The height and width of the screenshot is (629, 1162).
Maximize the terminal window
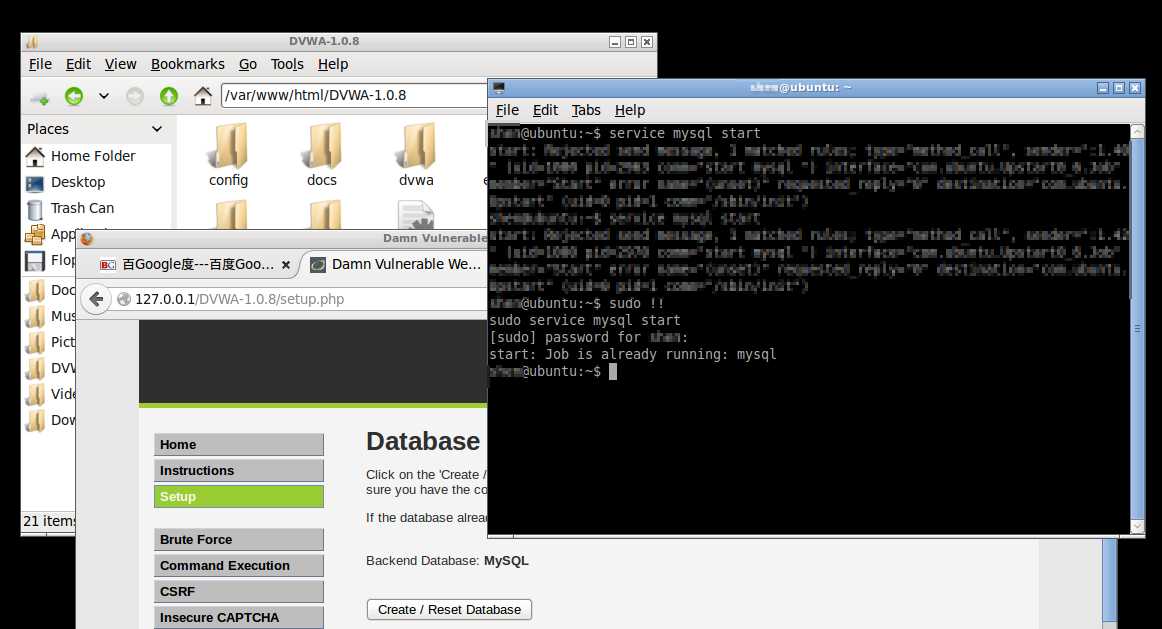[1119, 88]
